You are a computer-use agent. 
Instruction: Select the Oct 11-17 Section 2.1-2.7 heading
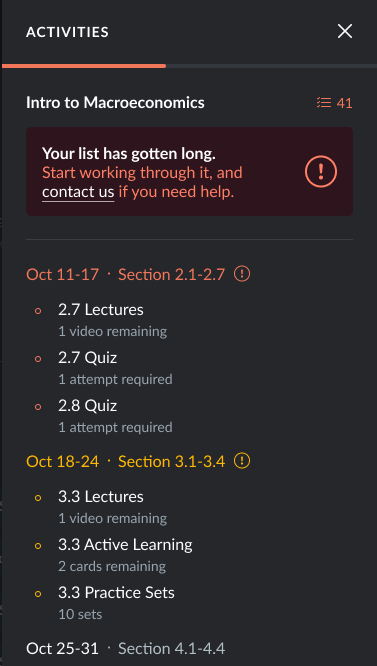pos(125,274)
